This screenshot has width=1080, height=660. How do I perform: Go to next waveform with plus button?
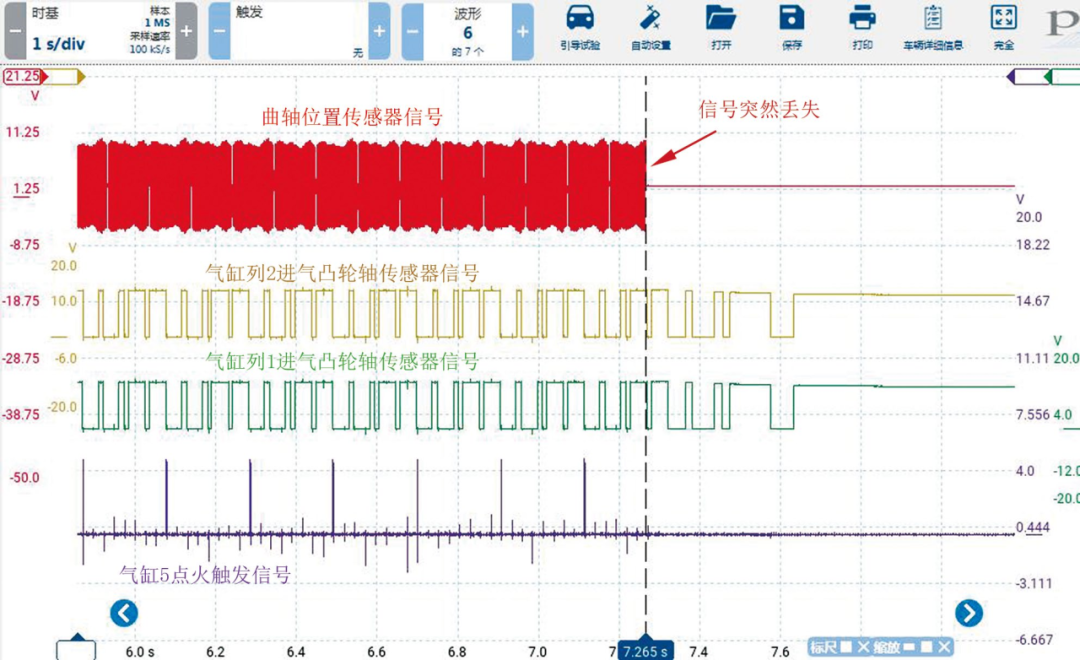pos(523,31)
